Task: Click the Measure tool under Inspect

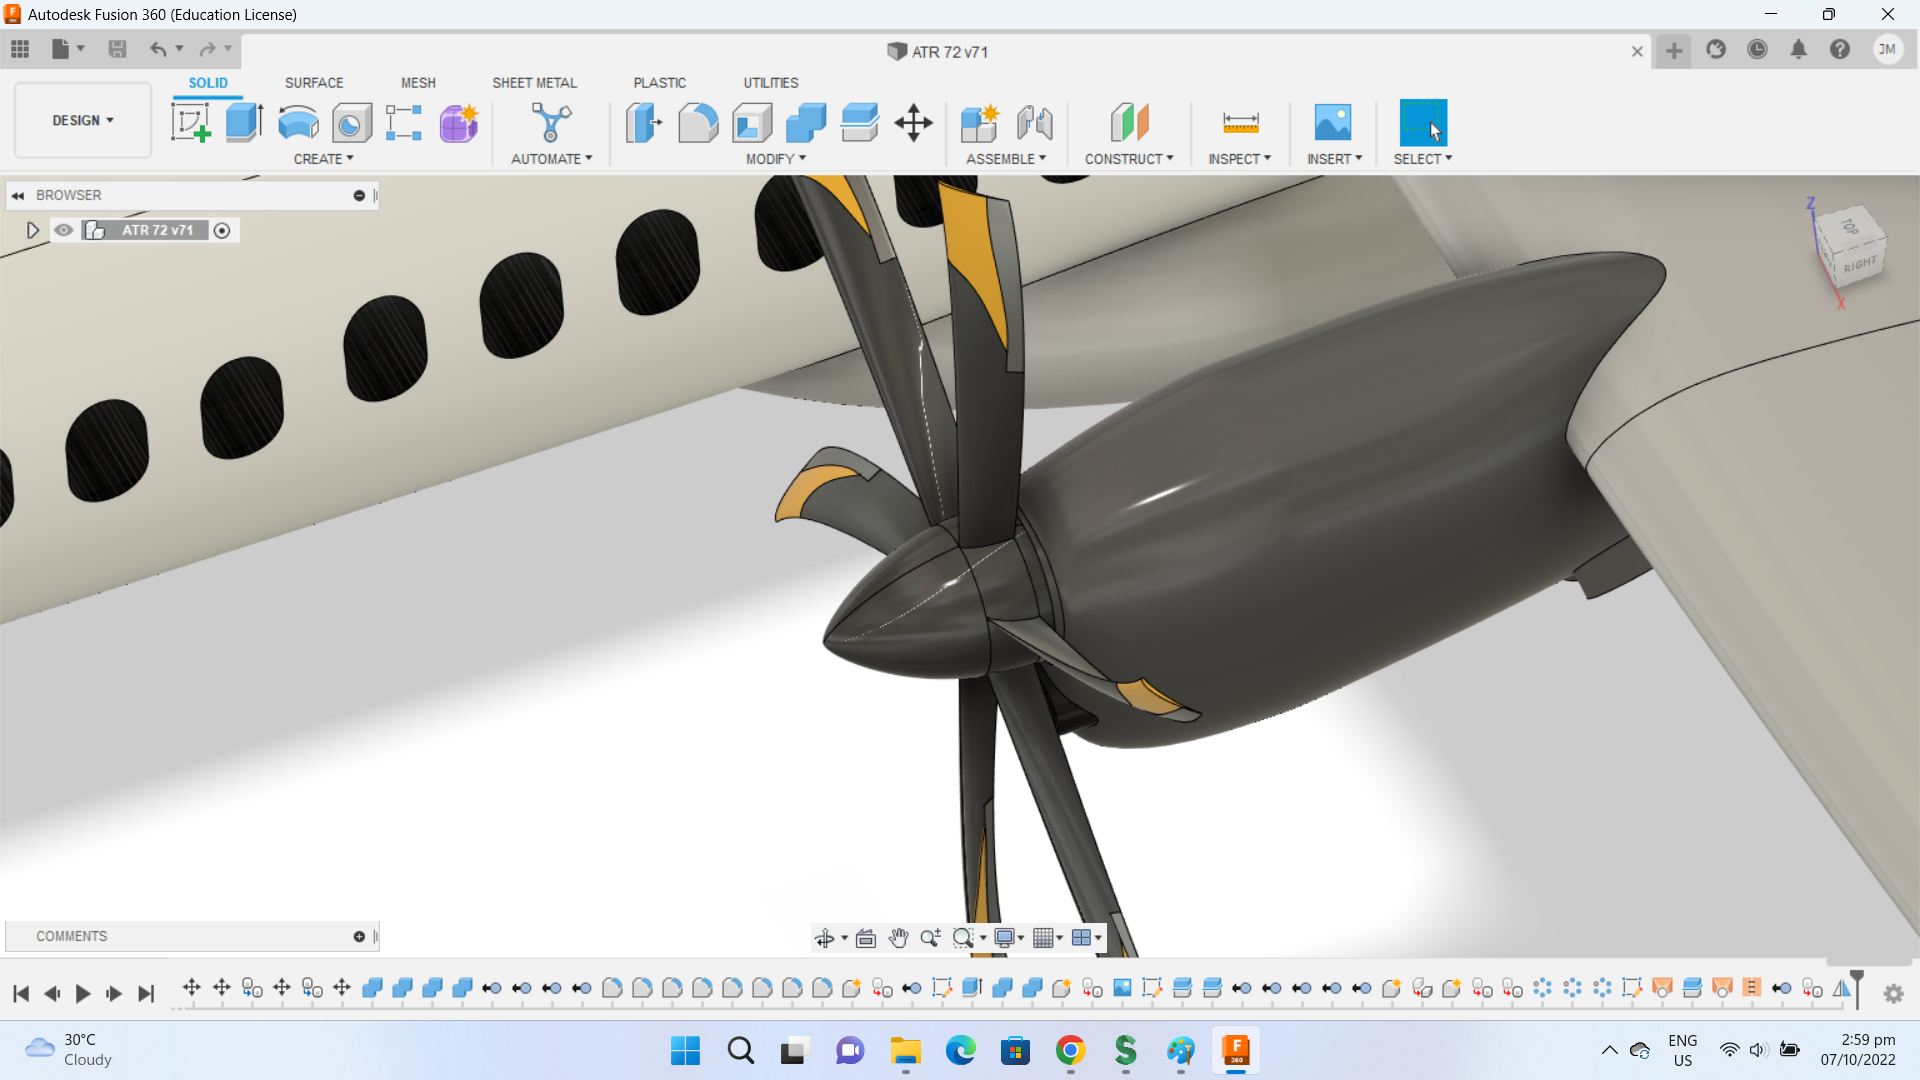Action: (x=1240, y=123)
